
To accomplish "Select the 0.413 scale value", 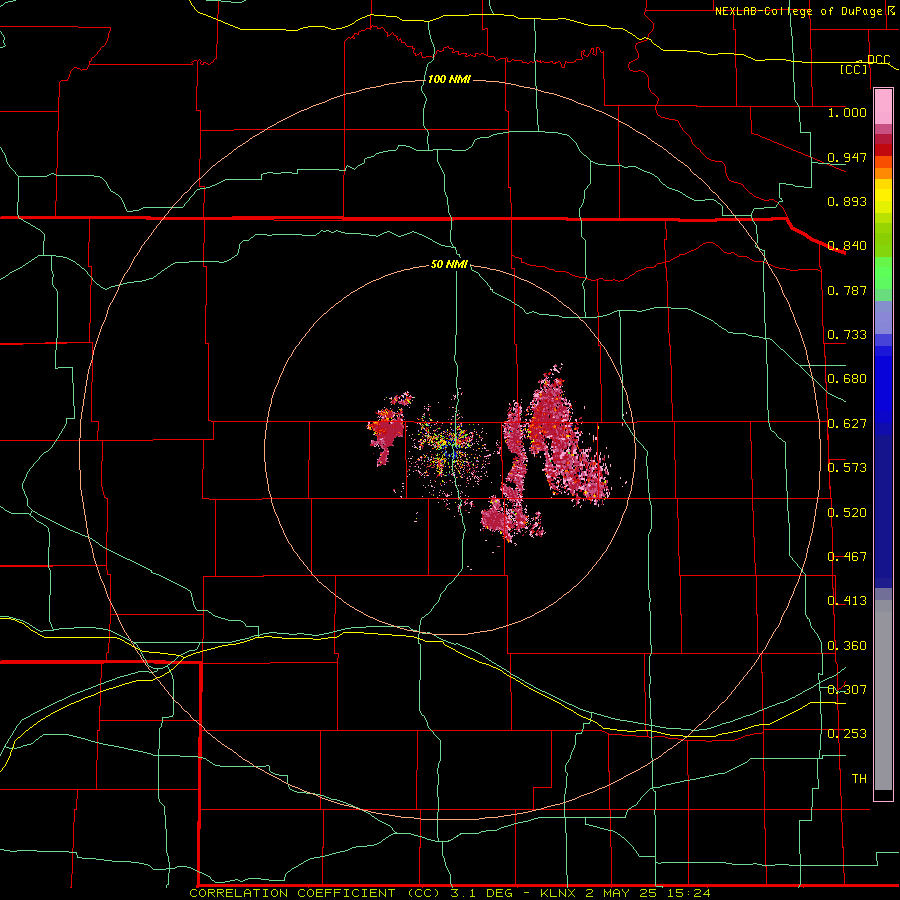I will click(x=847, y=600).
